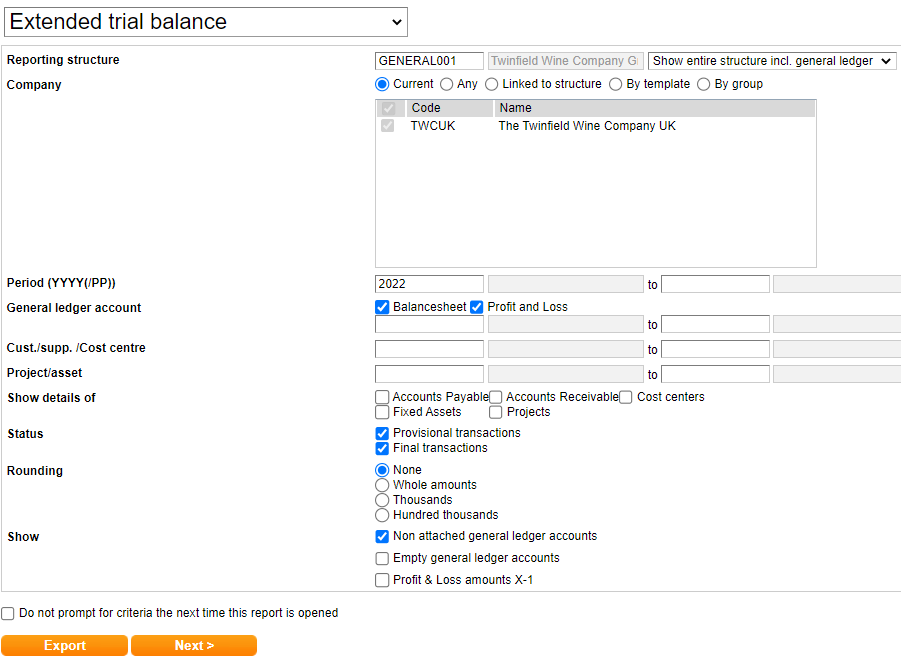Click the GENERAL001 reporting structure field
Screen dimensions: 901x658
tap(429, 61)
